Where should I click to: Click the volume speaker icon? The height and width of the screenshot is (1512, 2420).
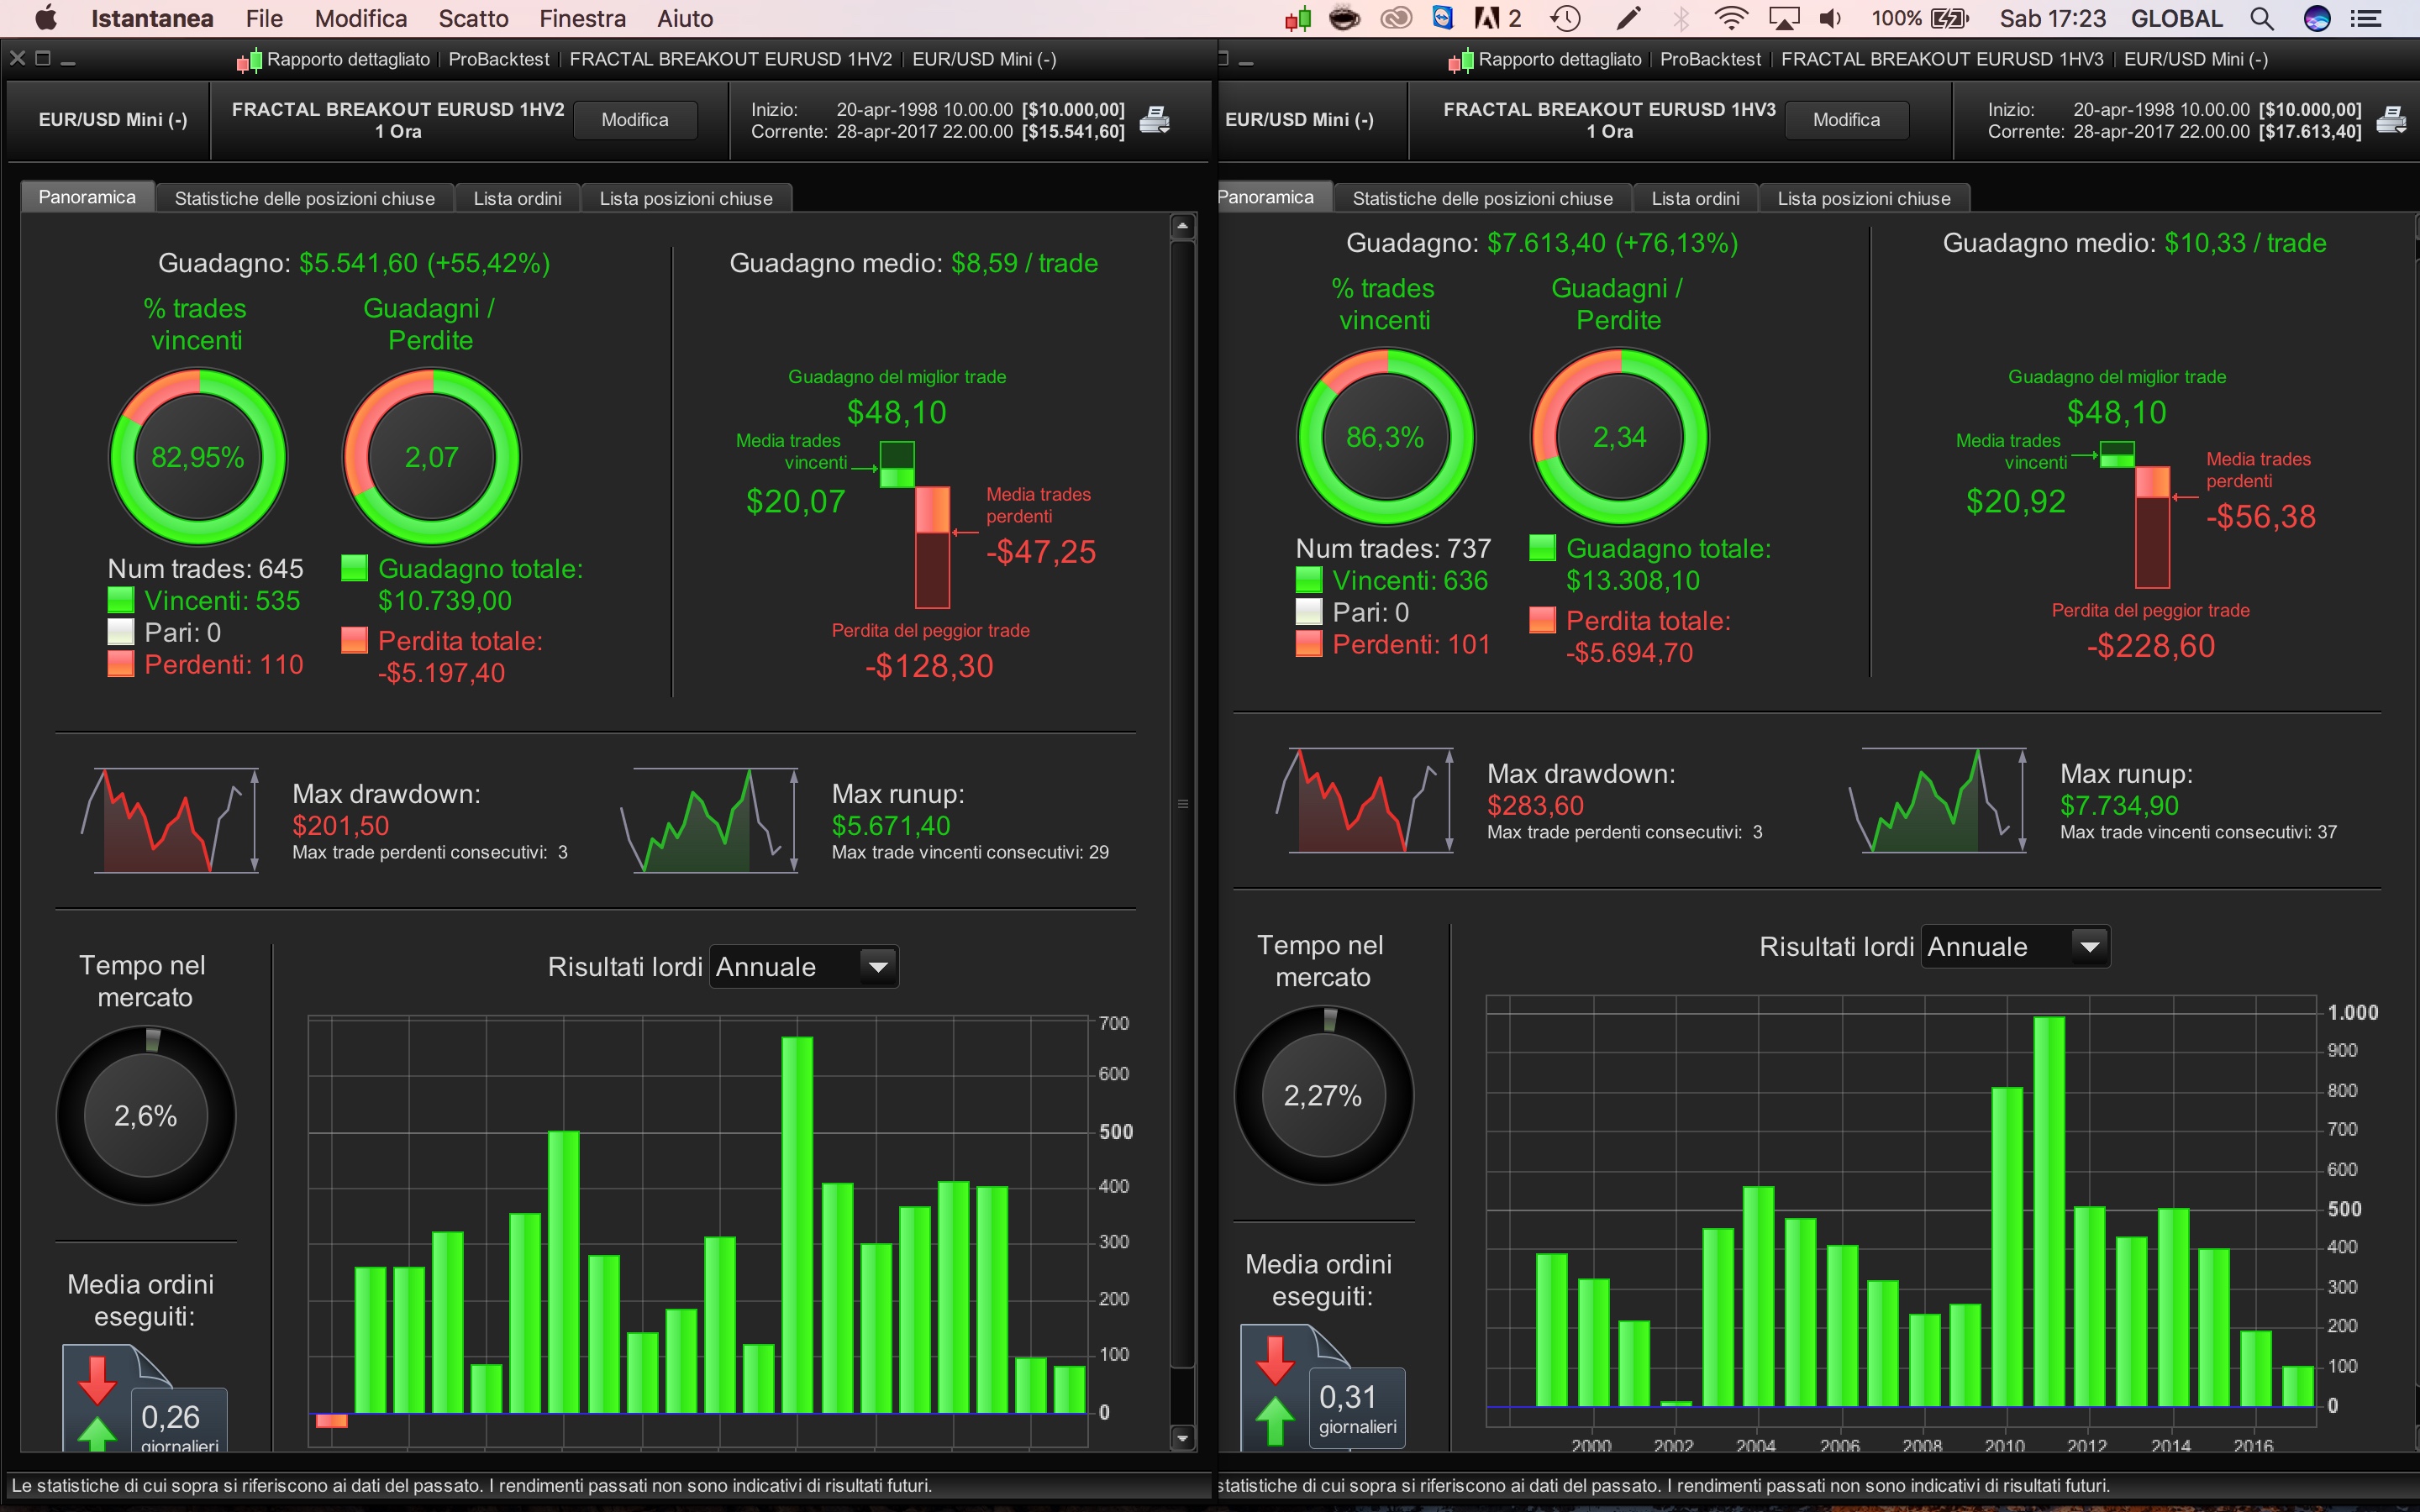(x=1830, y=18)
